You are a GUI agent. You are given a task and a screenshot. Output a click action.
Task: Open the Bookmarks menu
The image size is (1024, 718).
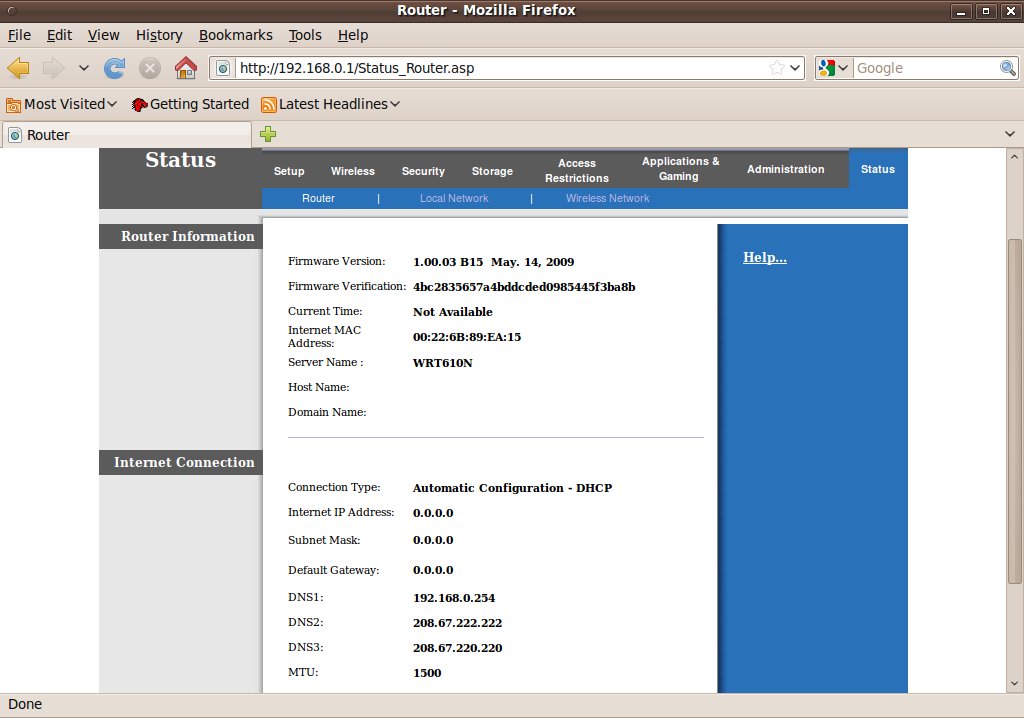coord(235,35)
